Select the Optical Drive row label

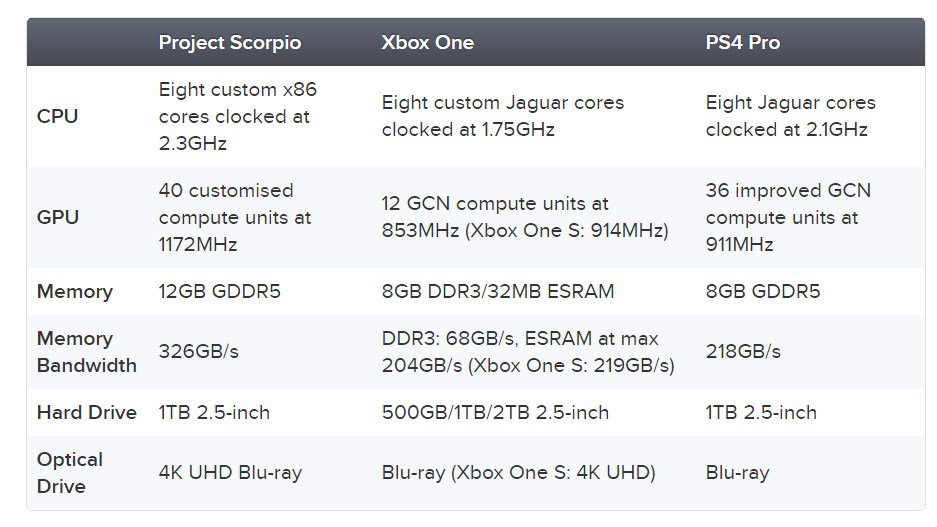click(69, 473)
